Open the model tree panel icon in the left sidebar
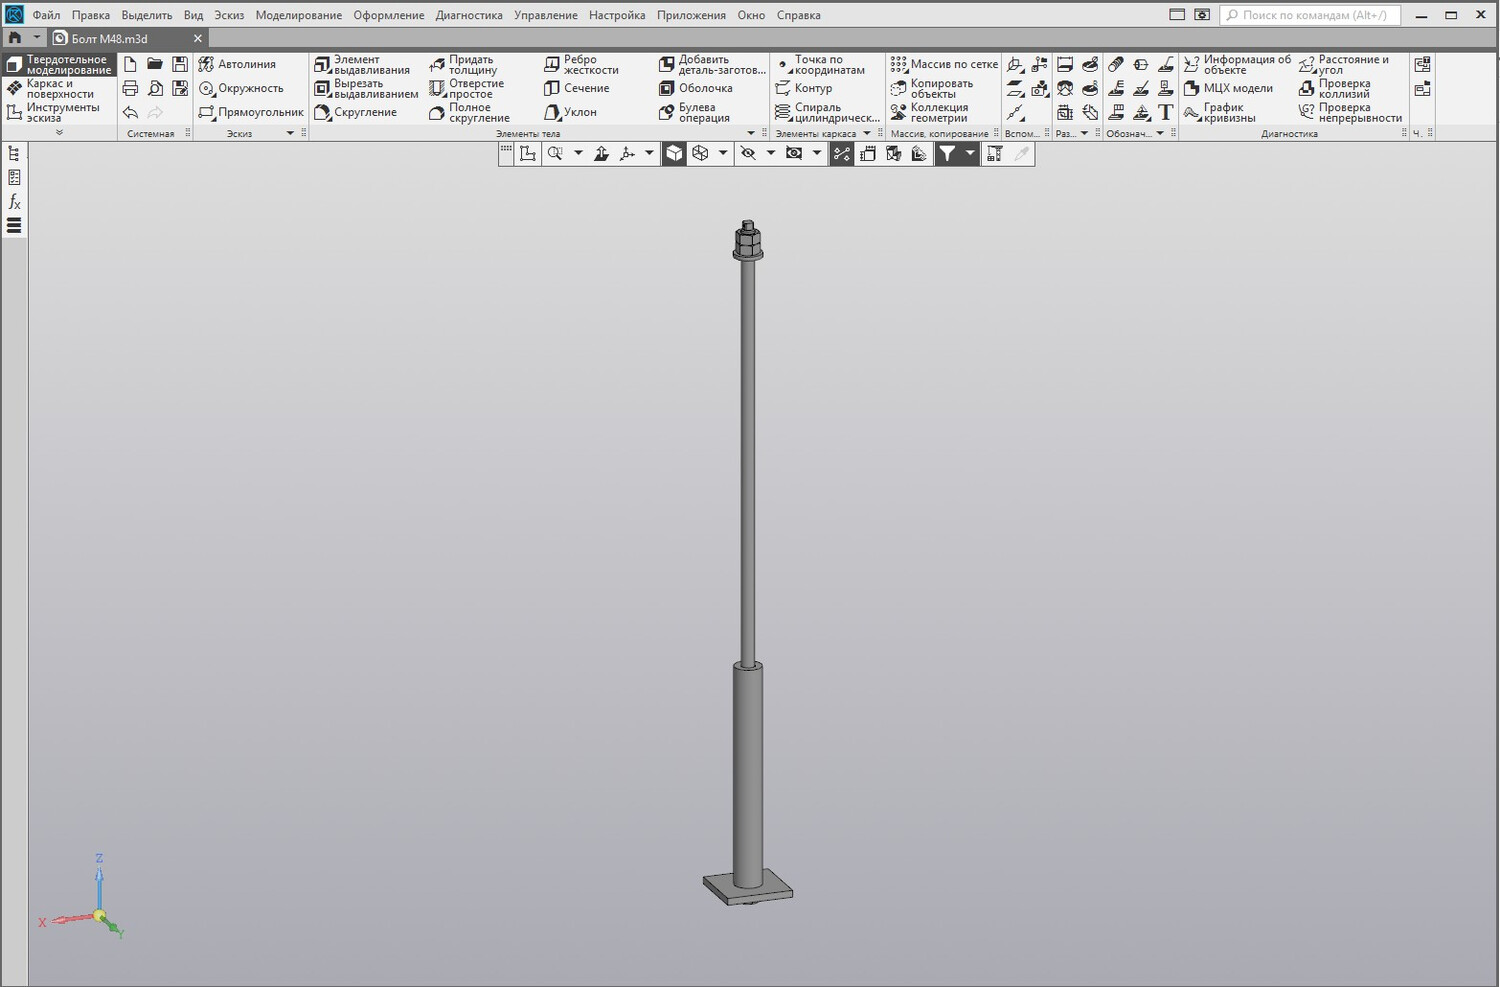Viewport: 1500px width, 987px height. (x=14, y=153)
